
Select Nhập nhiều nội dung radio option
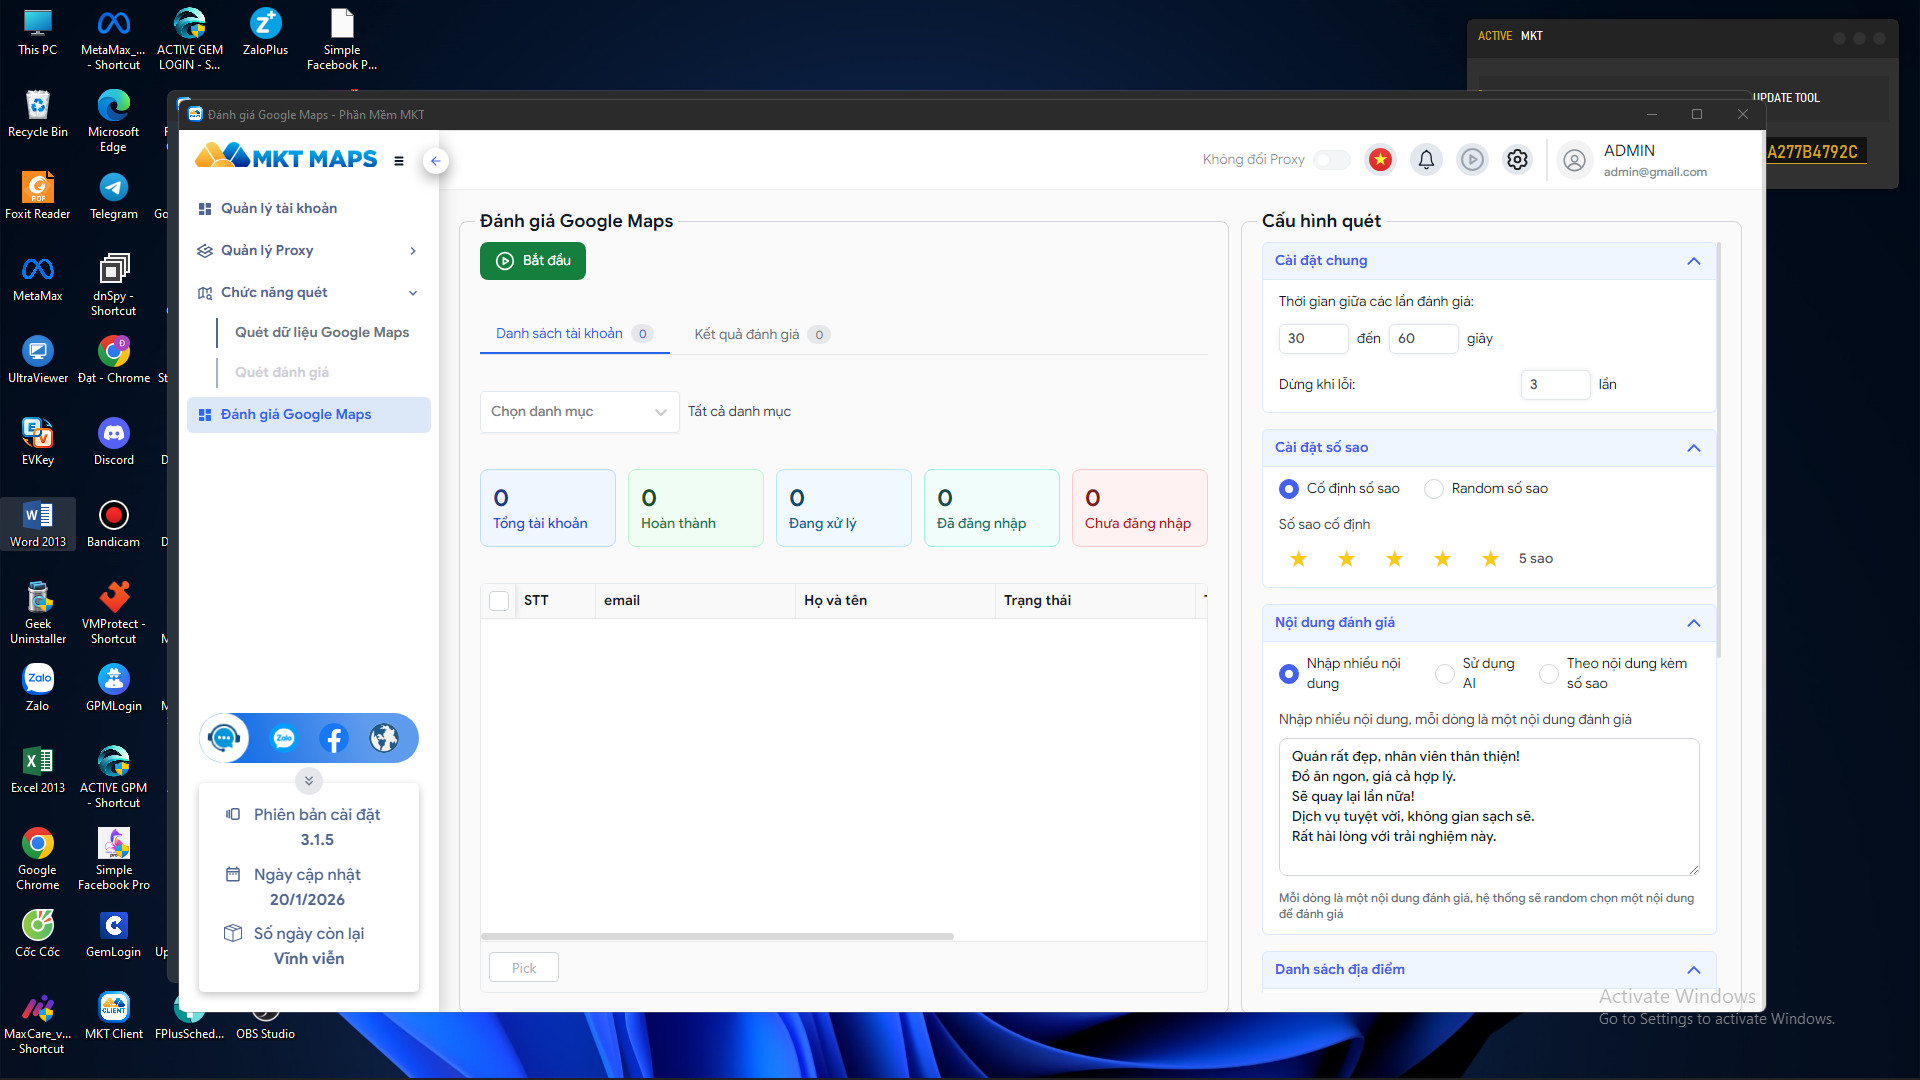[x=1288, y=674]
